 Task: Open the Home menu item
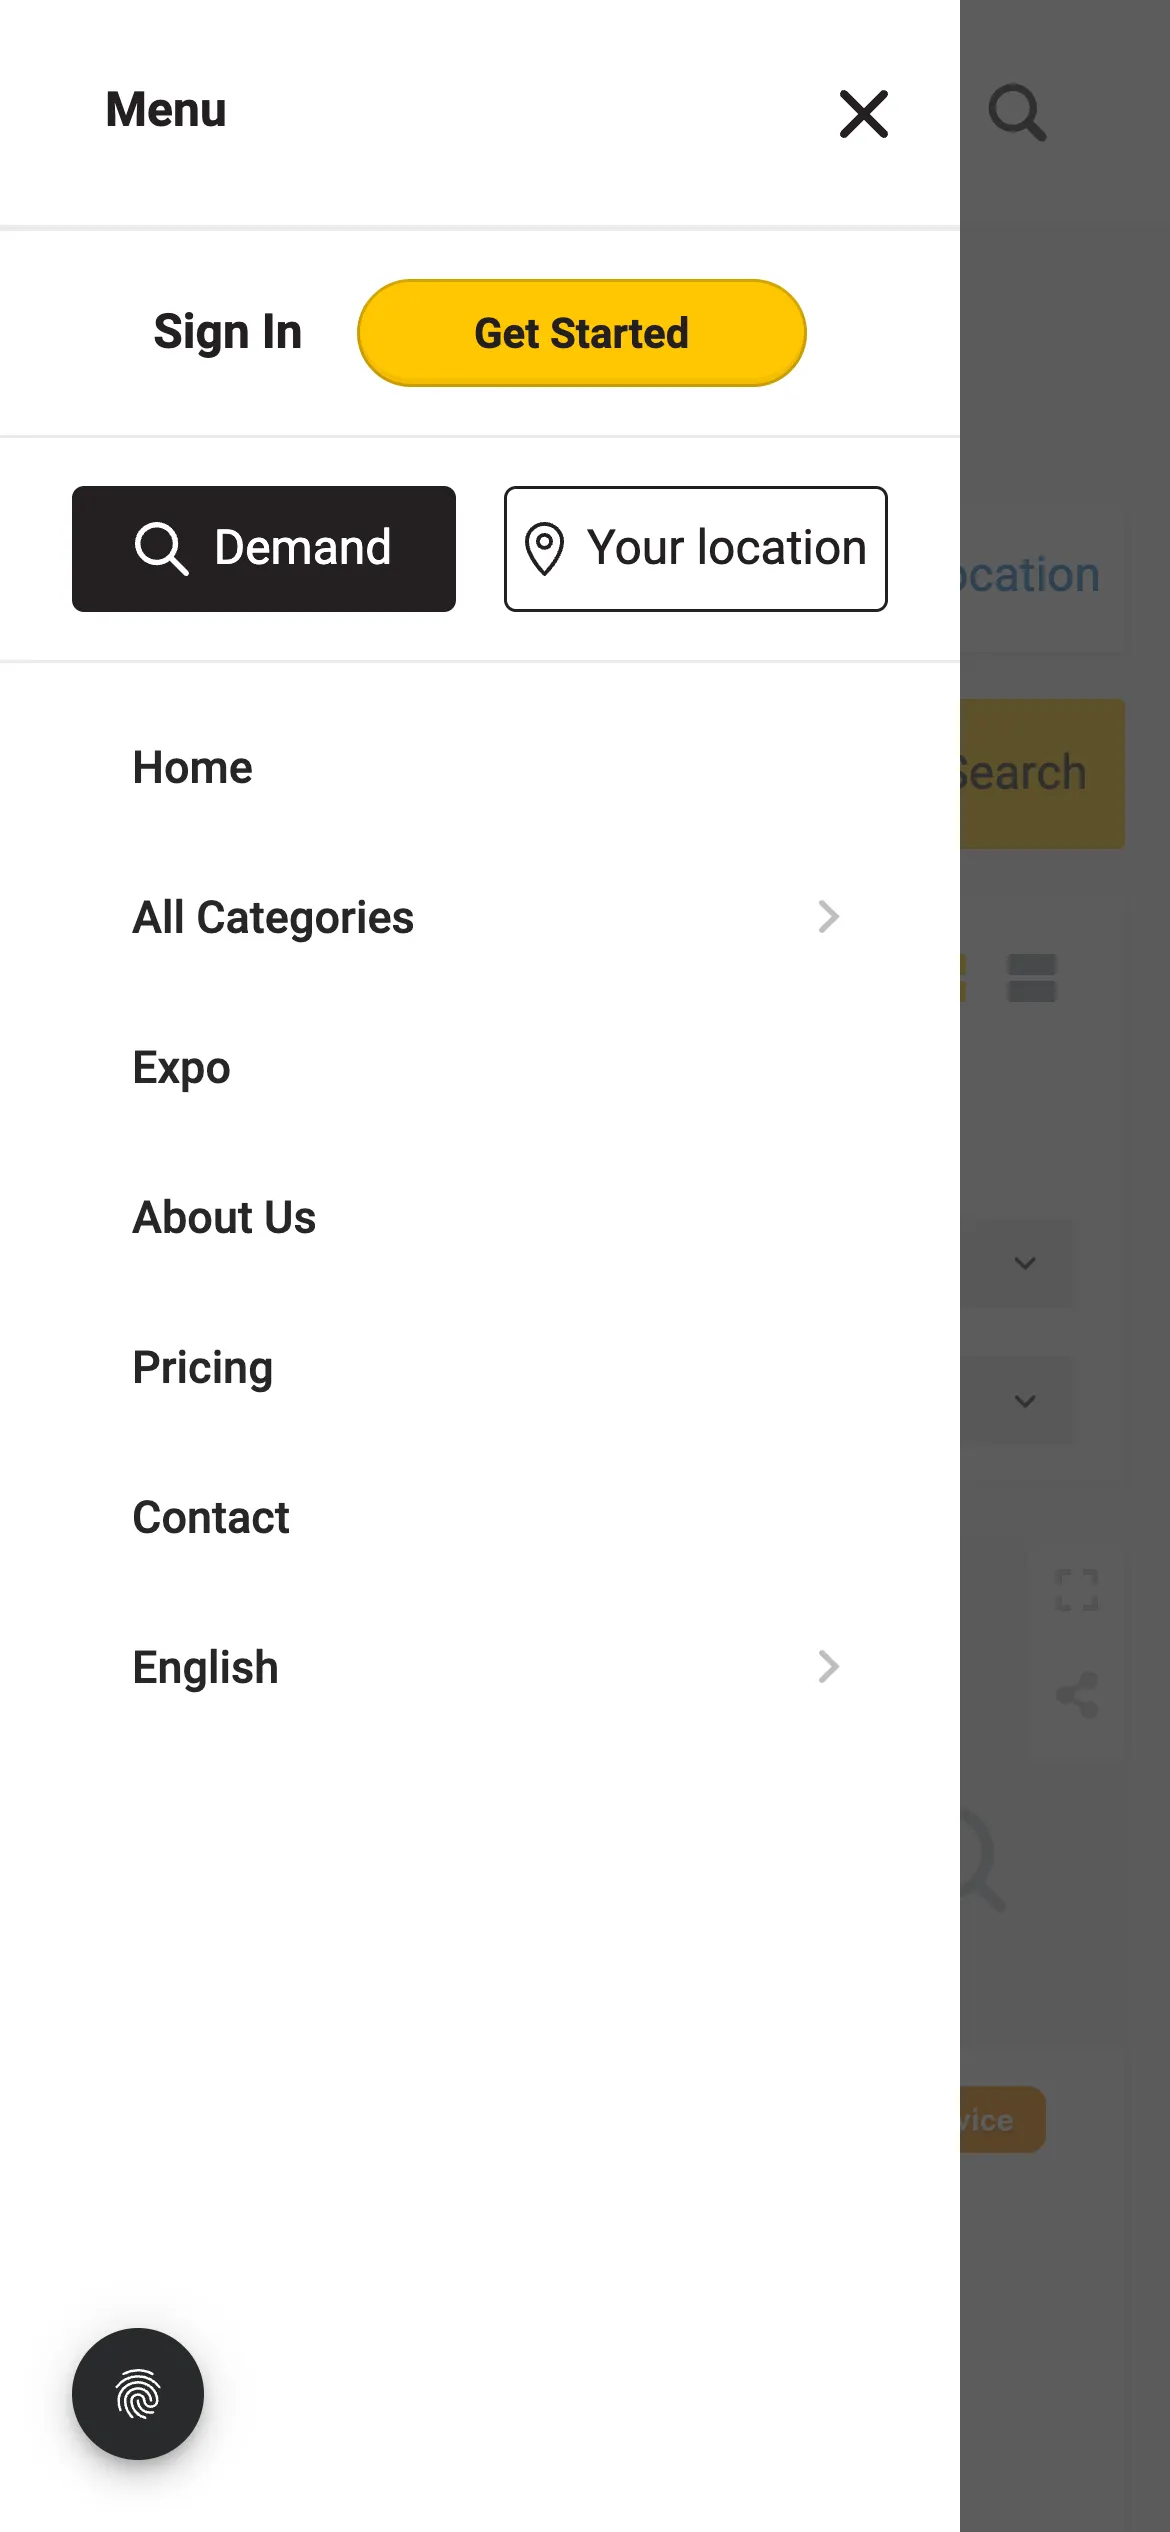tap(193, 768)
